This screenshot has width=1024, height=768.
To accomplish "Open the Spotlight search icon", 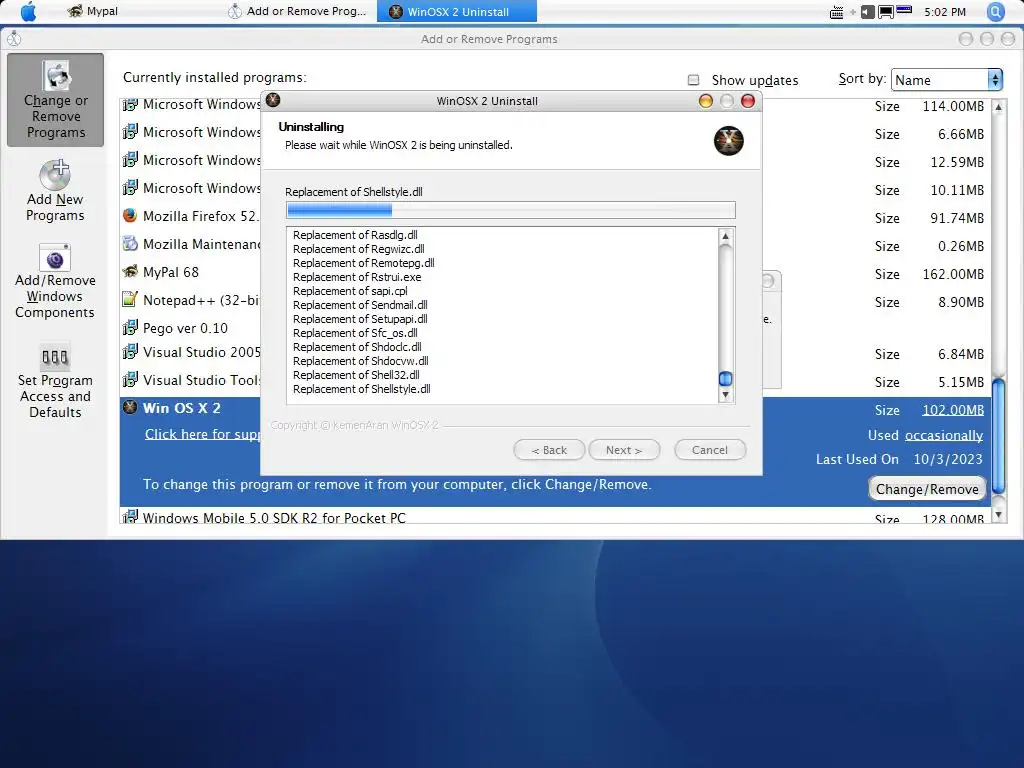I will (995, 11).
